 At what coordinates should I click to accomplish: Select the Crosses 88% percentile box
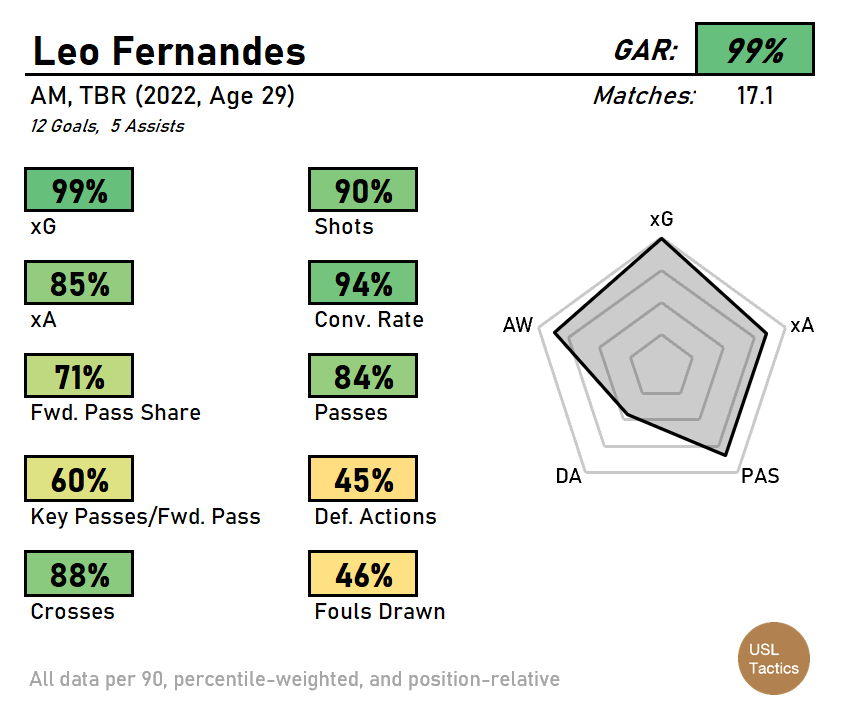click(x=79, y=575)
